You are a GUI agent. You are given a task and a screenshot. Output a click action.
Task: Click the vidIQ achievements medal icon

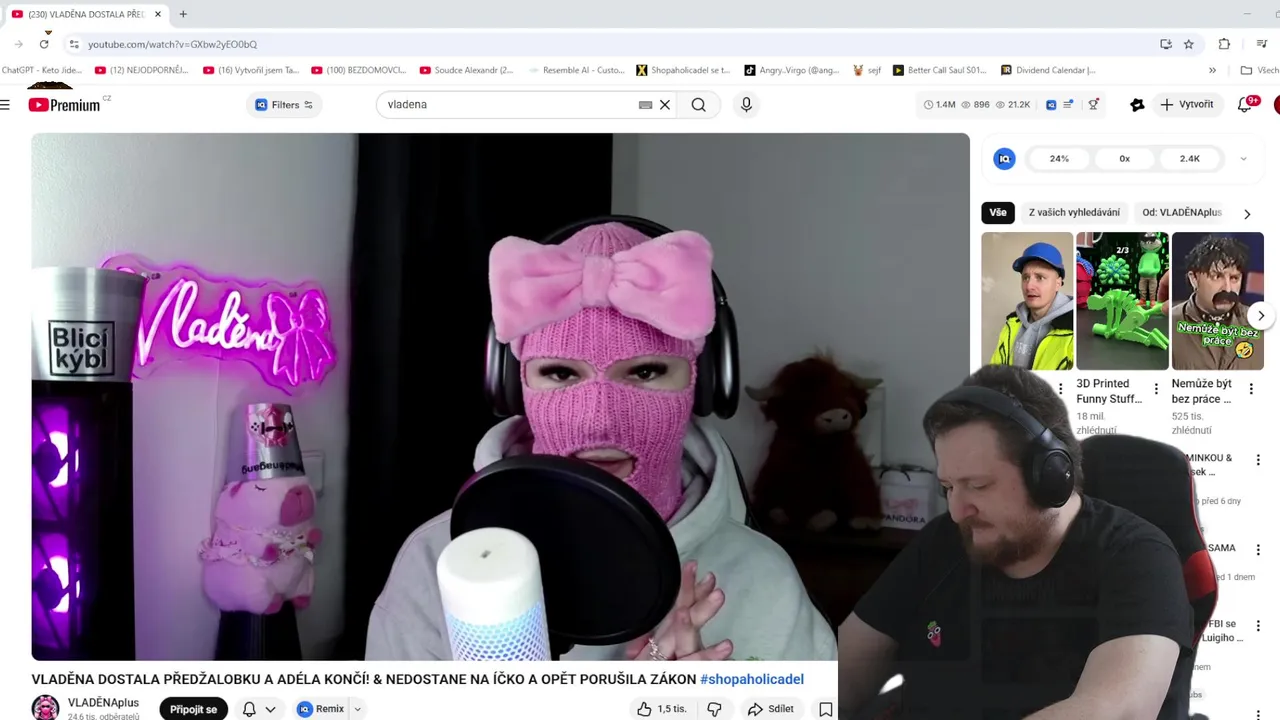pos(1093,105)
